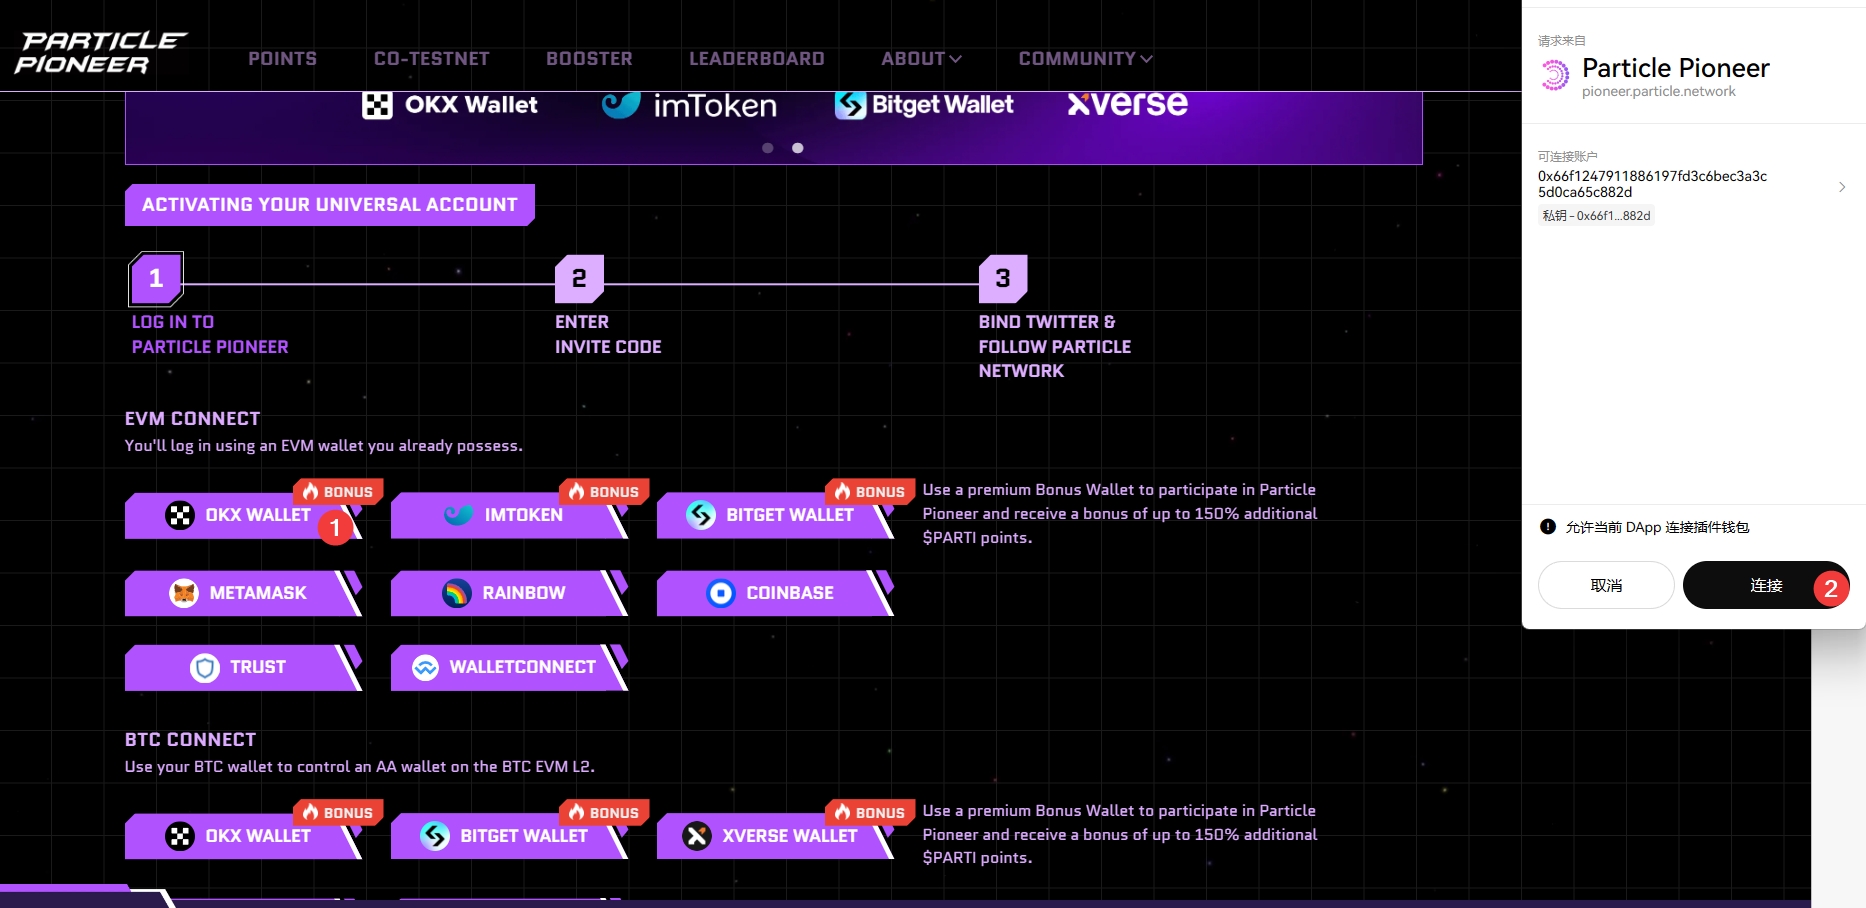This screenshot has height=908, width=1866.
Task: Click the Trust wallet shield icon
Action: [x=205, y=667]
